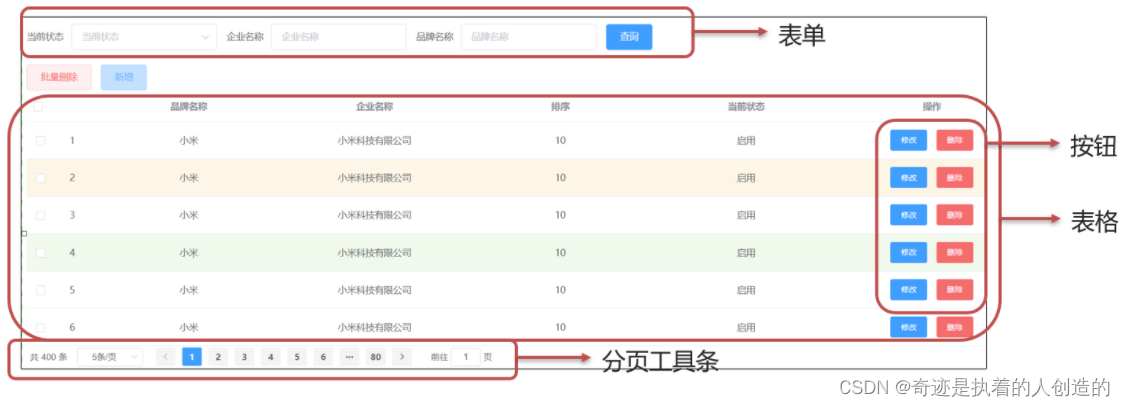Jump to last page 80

click(375, 357)
